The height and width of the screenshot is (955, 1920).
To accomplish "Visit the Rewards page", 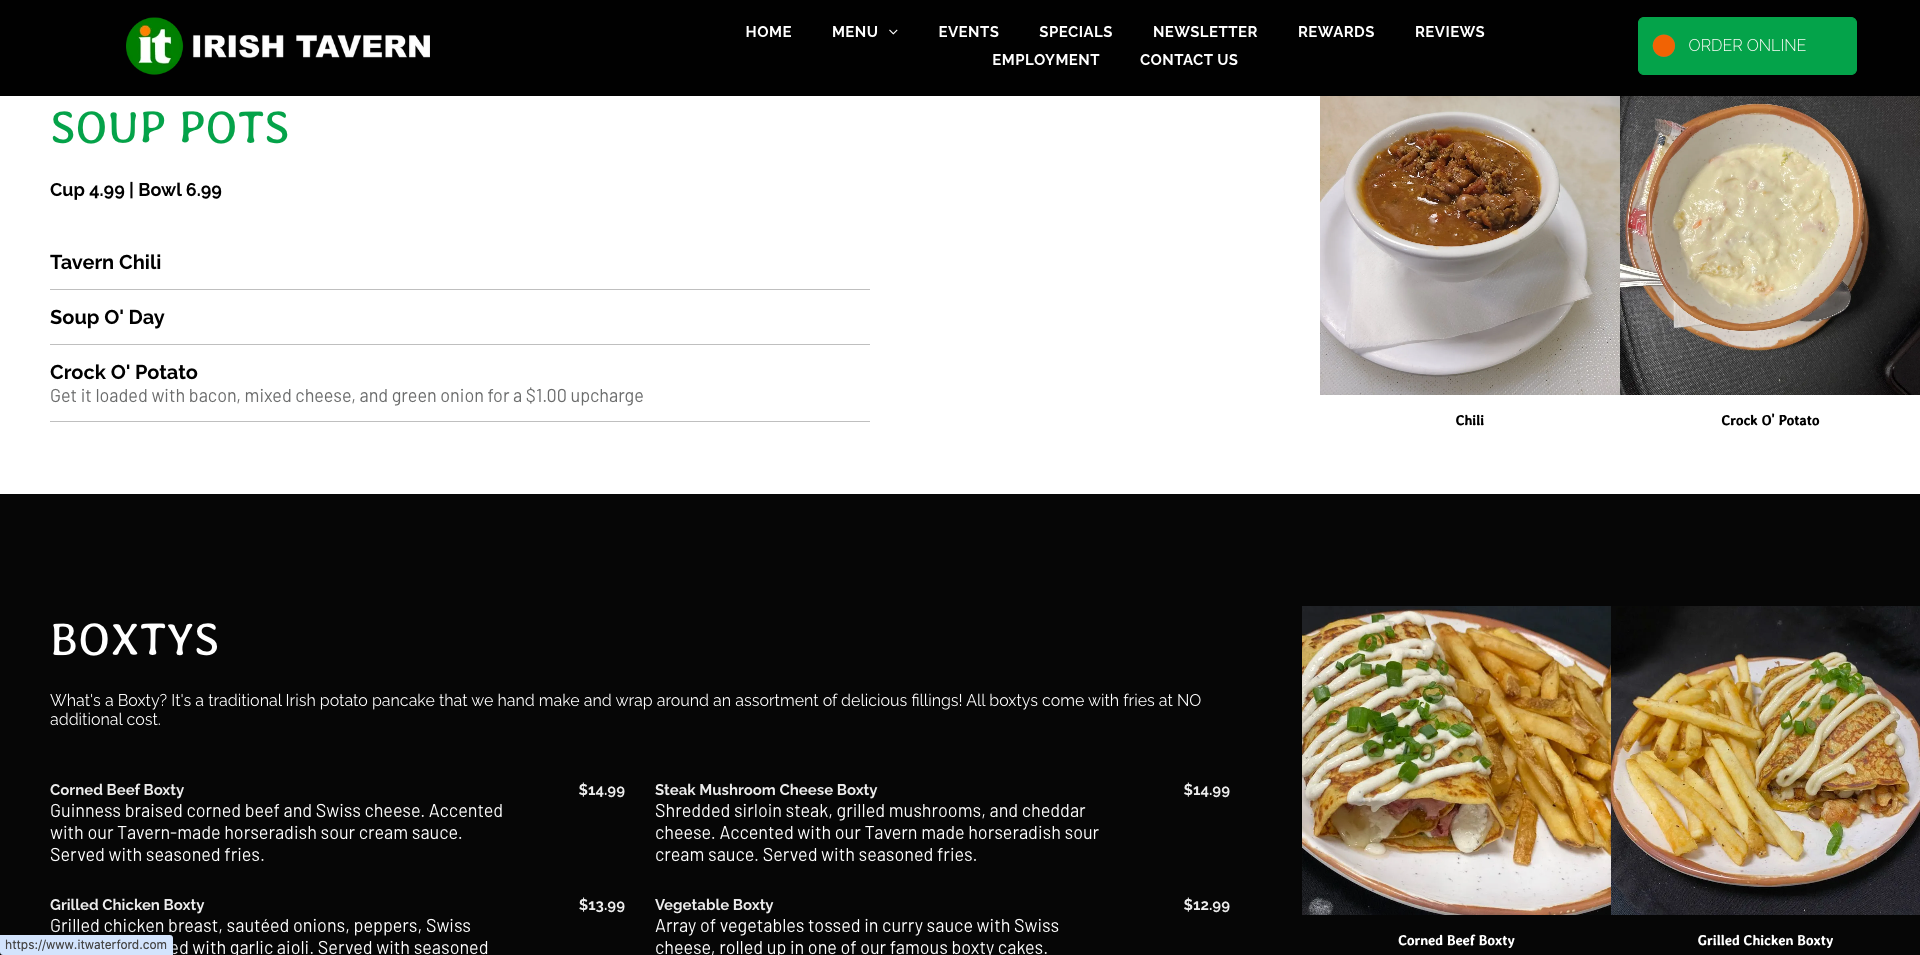I will pyautogui.click(x=1336, y=32).
